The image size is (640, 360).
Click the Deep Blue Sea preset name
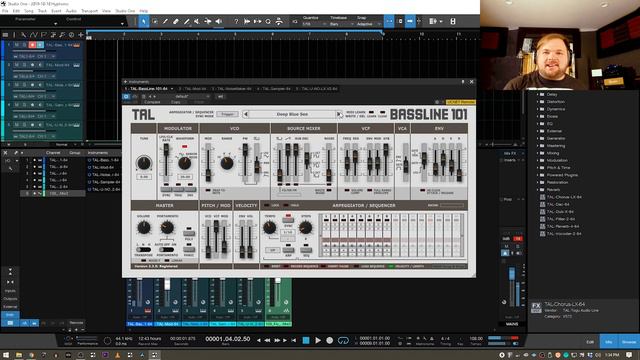292,114
